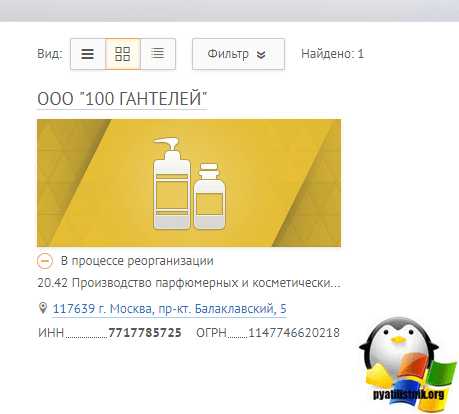Screen dimensions: 459x414
Task: Click the 20.42 Производство парфюмерных activity text
Action: (x=189, y=283)
